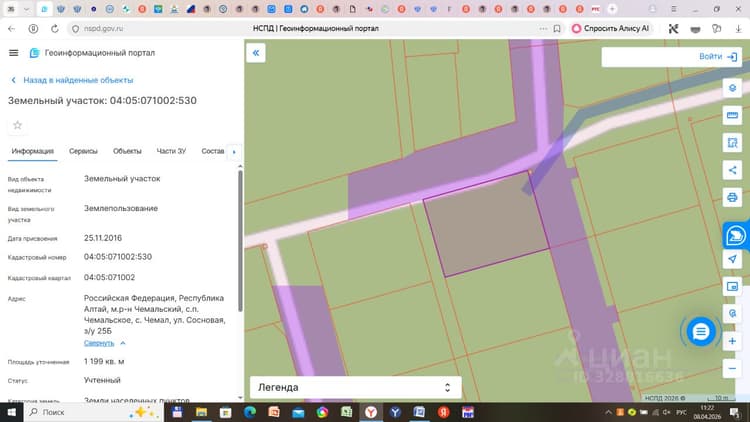Zoom in the map with plus
This screenshot has width=750, height=422.
732,341
